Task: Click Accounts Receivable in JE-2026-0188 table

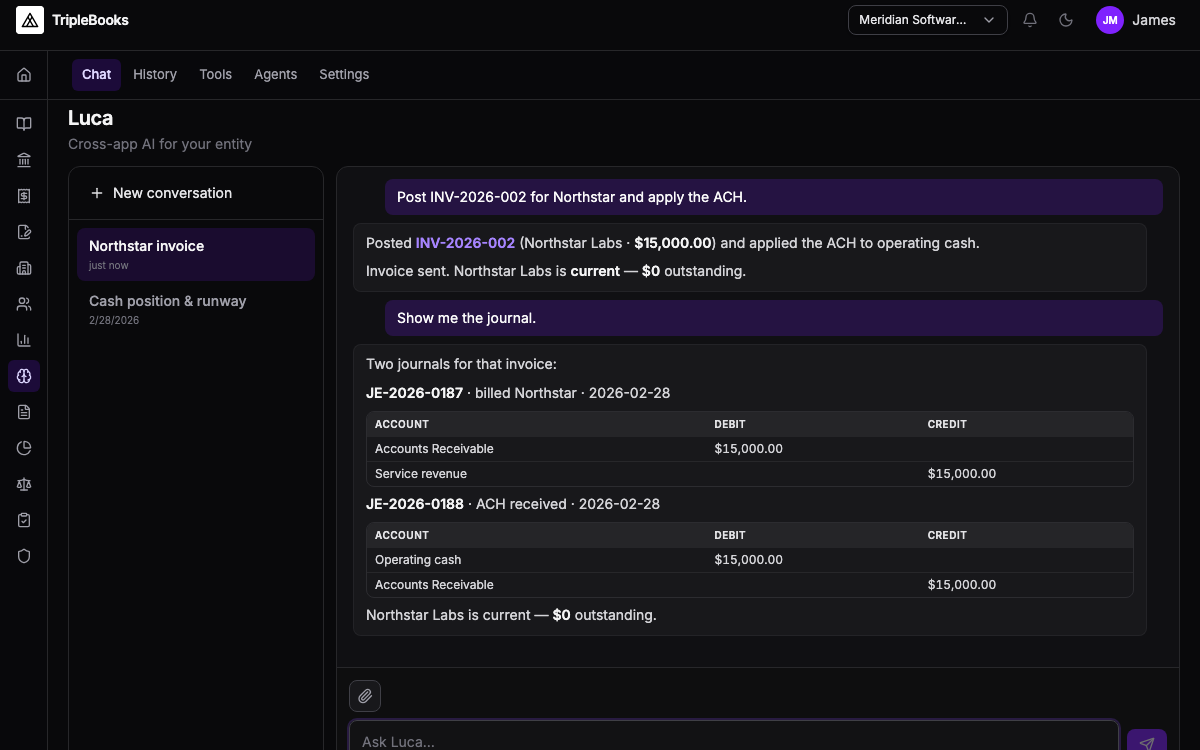Action: tap(434, 585)
